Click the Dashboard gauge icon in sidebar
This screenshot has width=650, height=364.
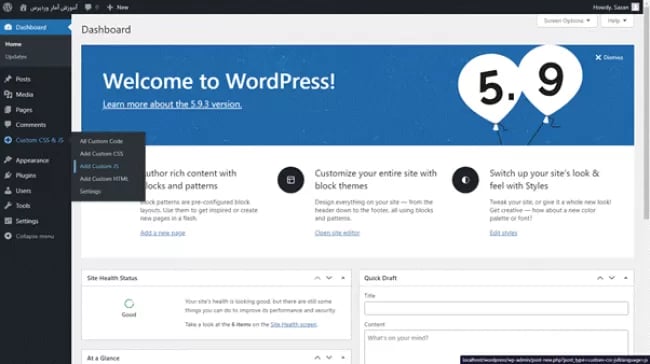[8, 27]
